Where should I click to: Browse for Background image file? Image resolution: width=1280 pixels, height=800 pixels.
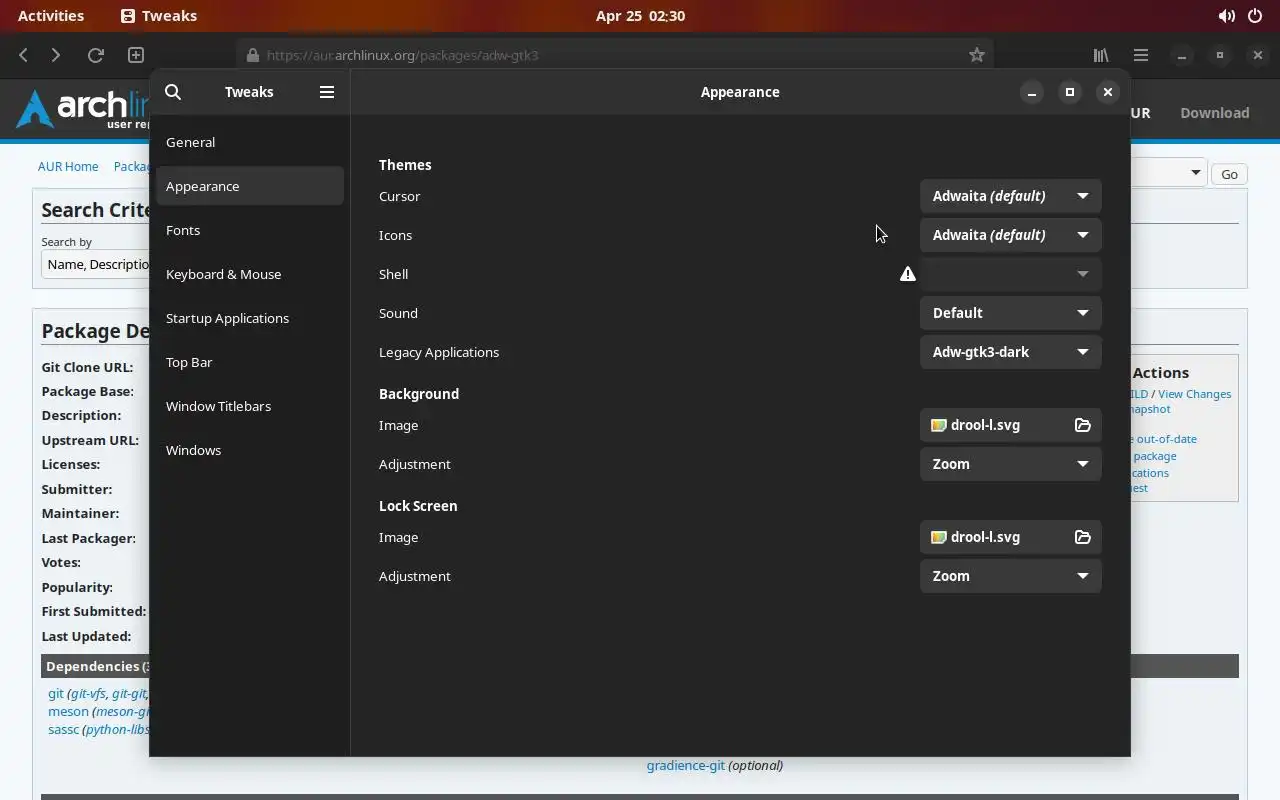[1082, 425]
